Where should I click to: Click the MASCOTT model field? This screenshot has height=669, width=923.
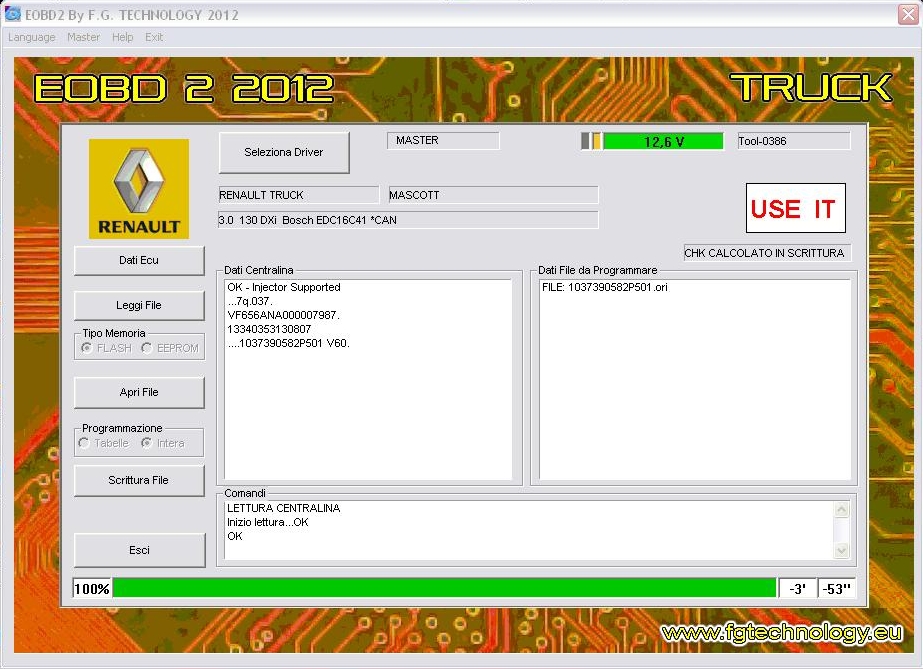(x=493, y=195)
